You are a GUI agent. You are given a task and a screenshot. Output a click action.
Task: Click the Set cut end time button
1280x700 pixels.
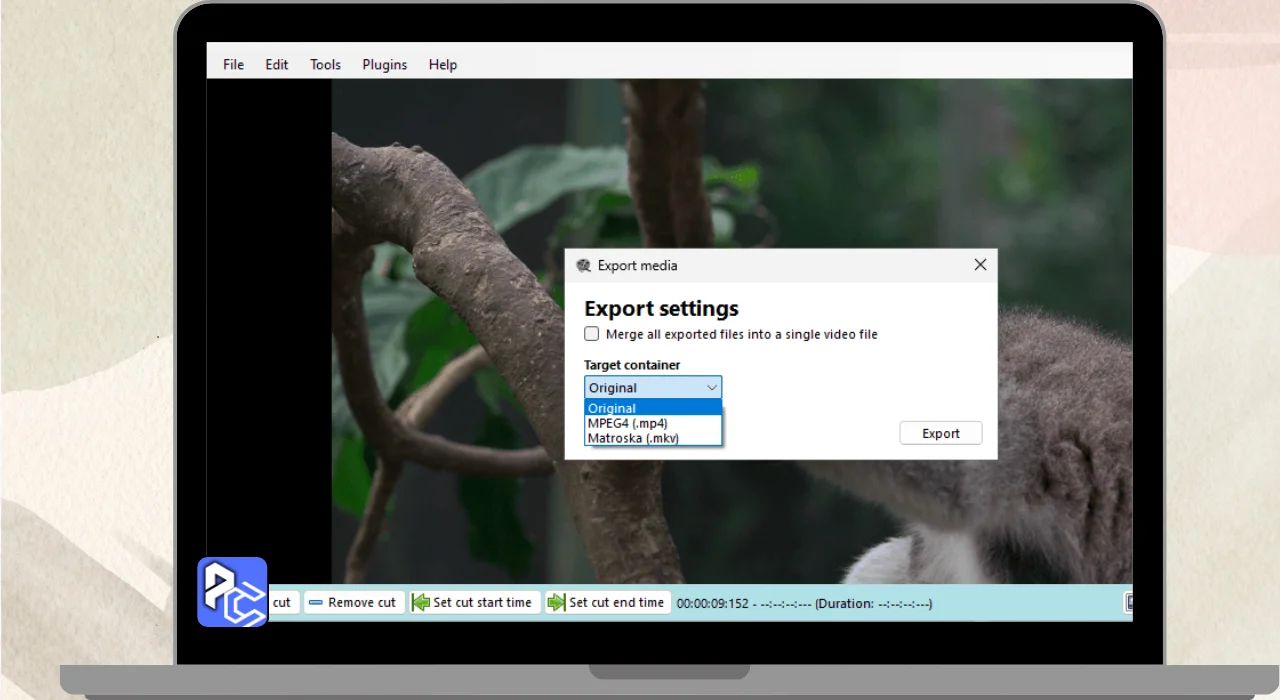click(607, 602)
